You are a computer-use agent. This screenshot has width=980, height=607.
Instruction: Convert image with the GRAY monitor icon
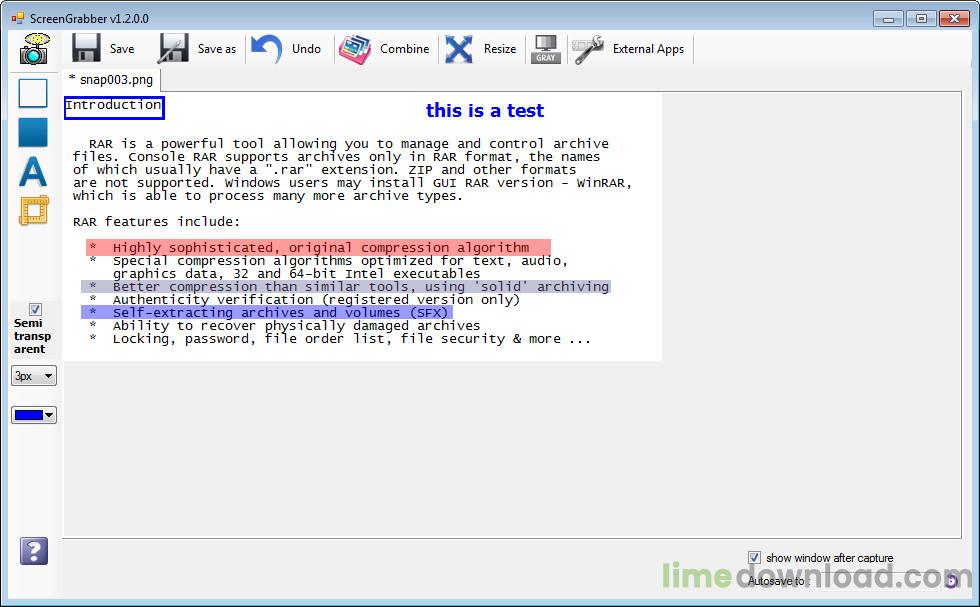[546, 49]
